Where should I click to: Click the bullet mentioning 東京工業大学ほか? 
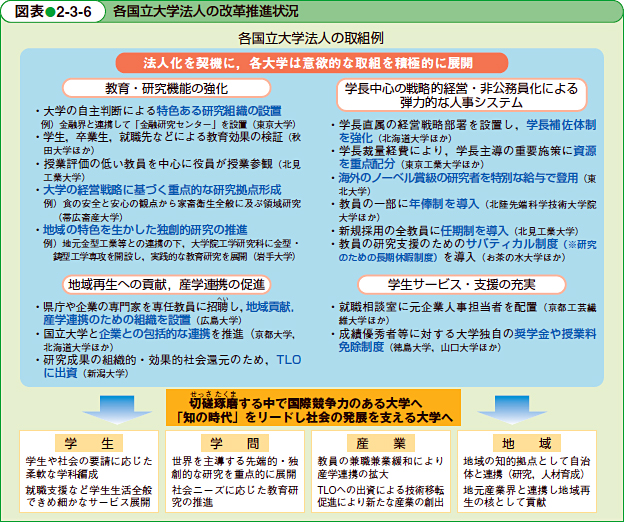click(464, 157)
